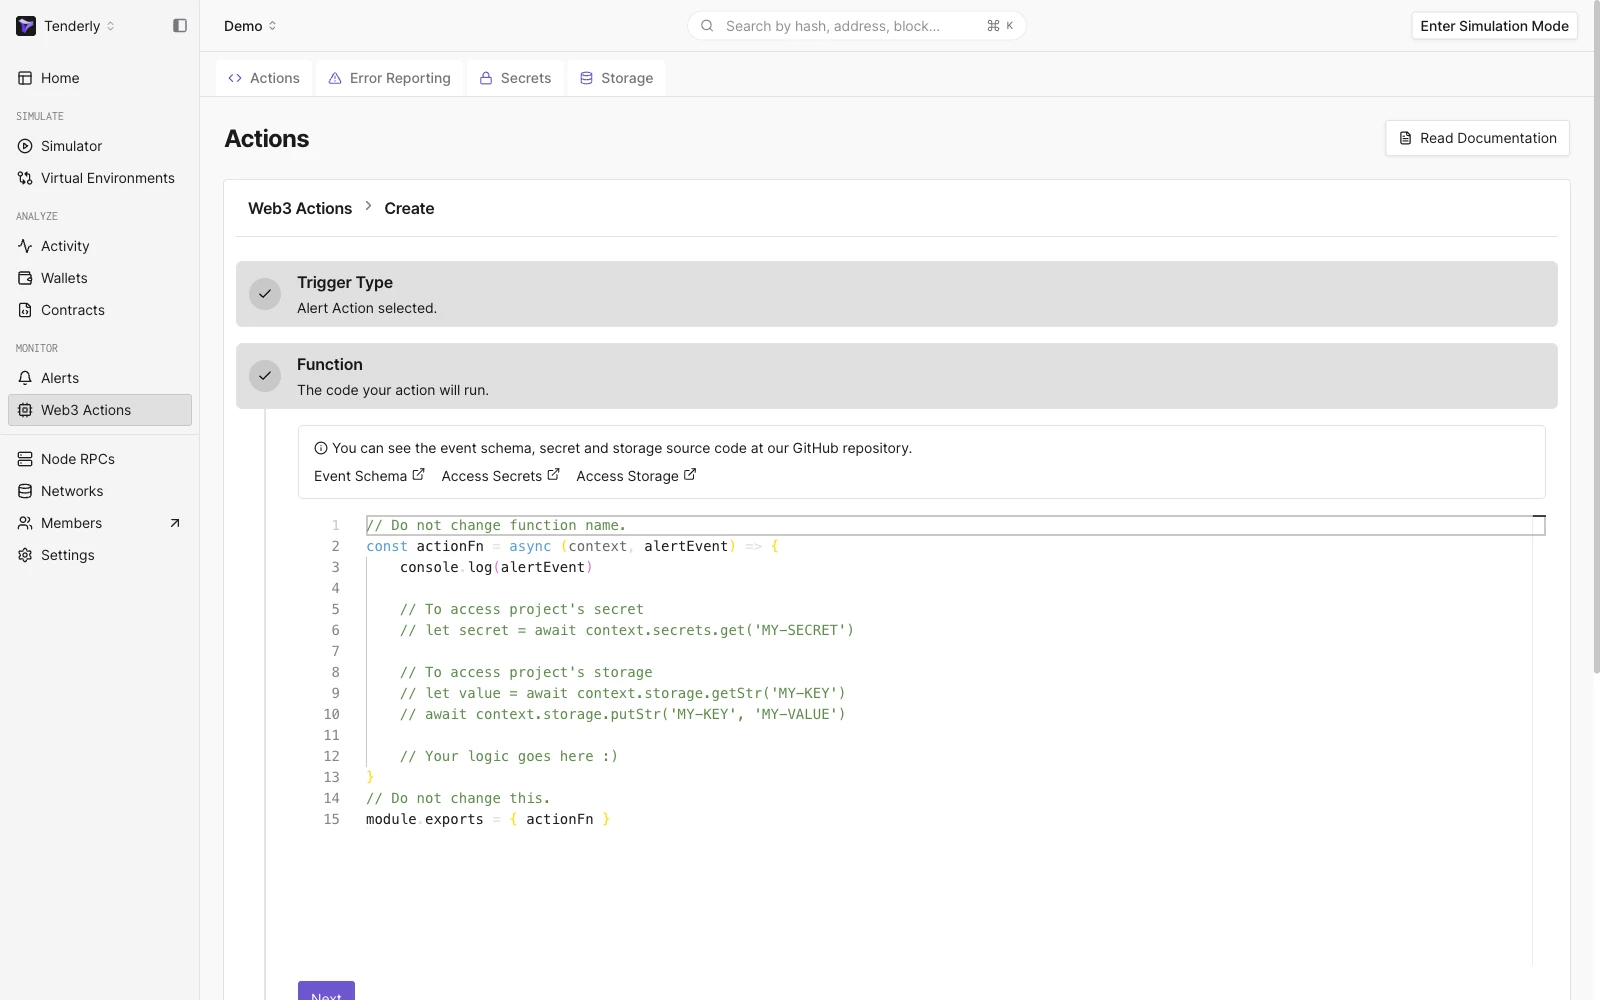Click the Next button
The image size is (1600, 1000).
click(326, 991)
